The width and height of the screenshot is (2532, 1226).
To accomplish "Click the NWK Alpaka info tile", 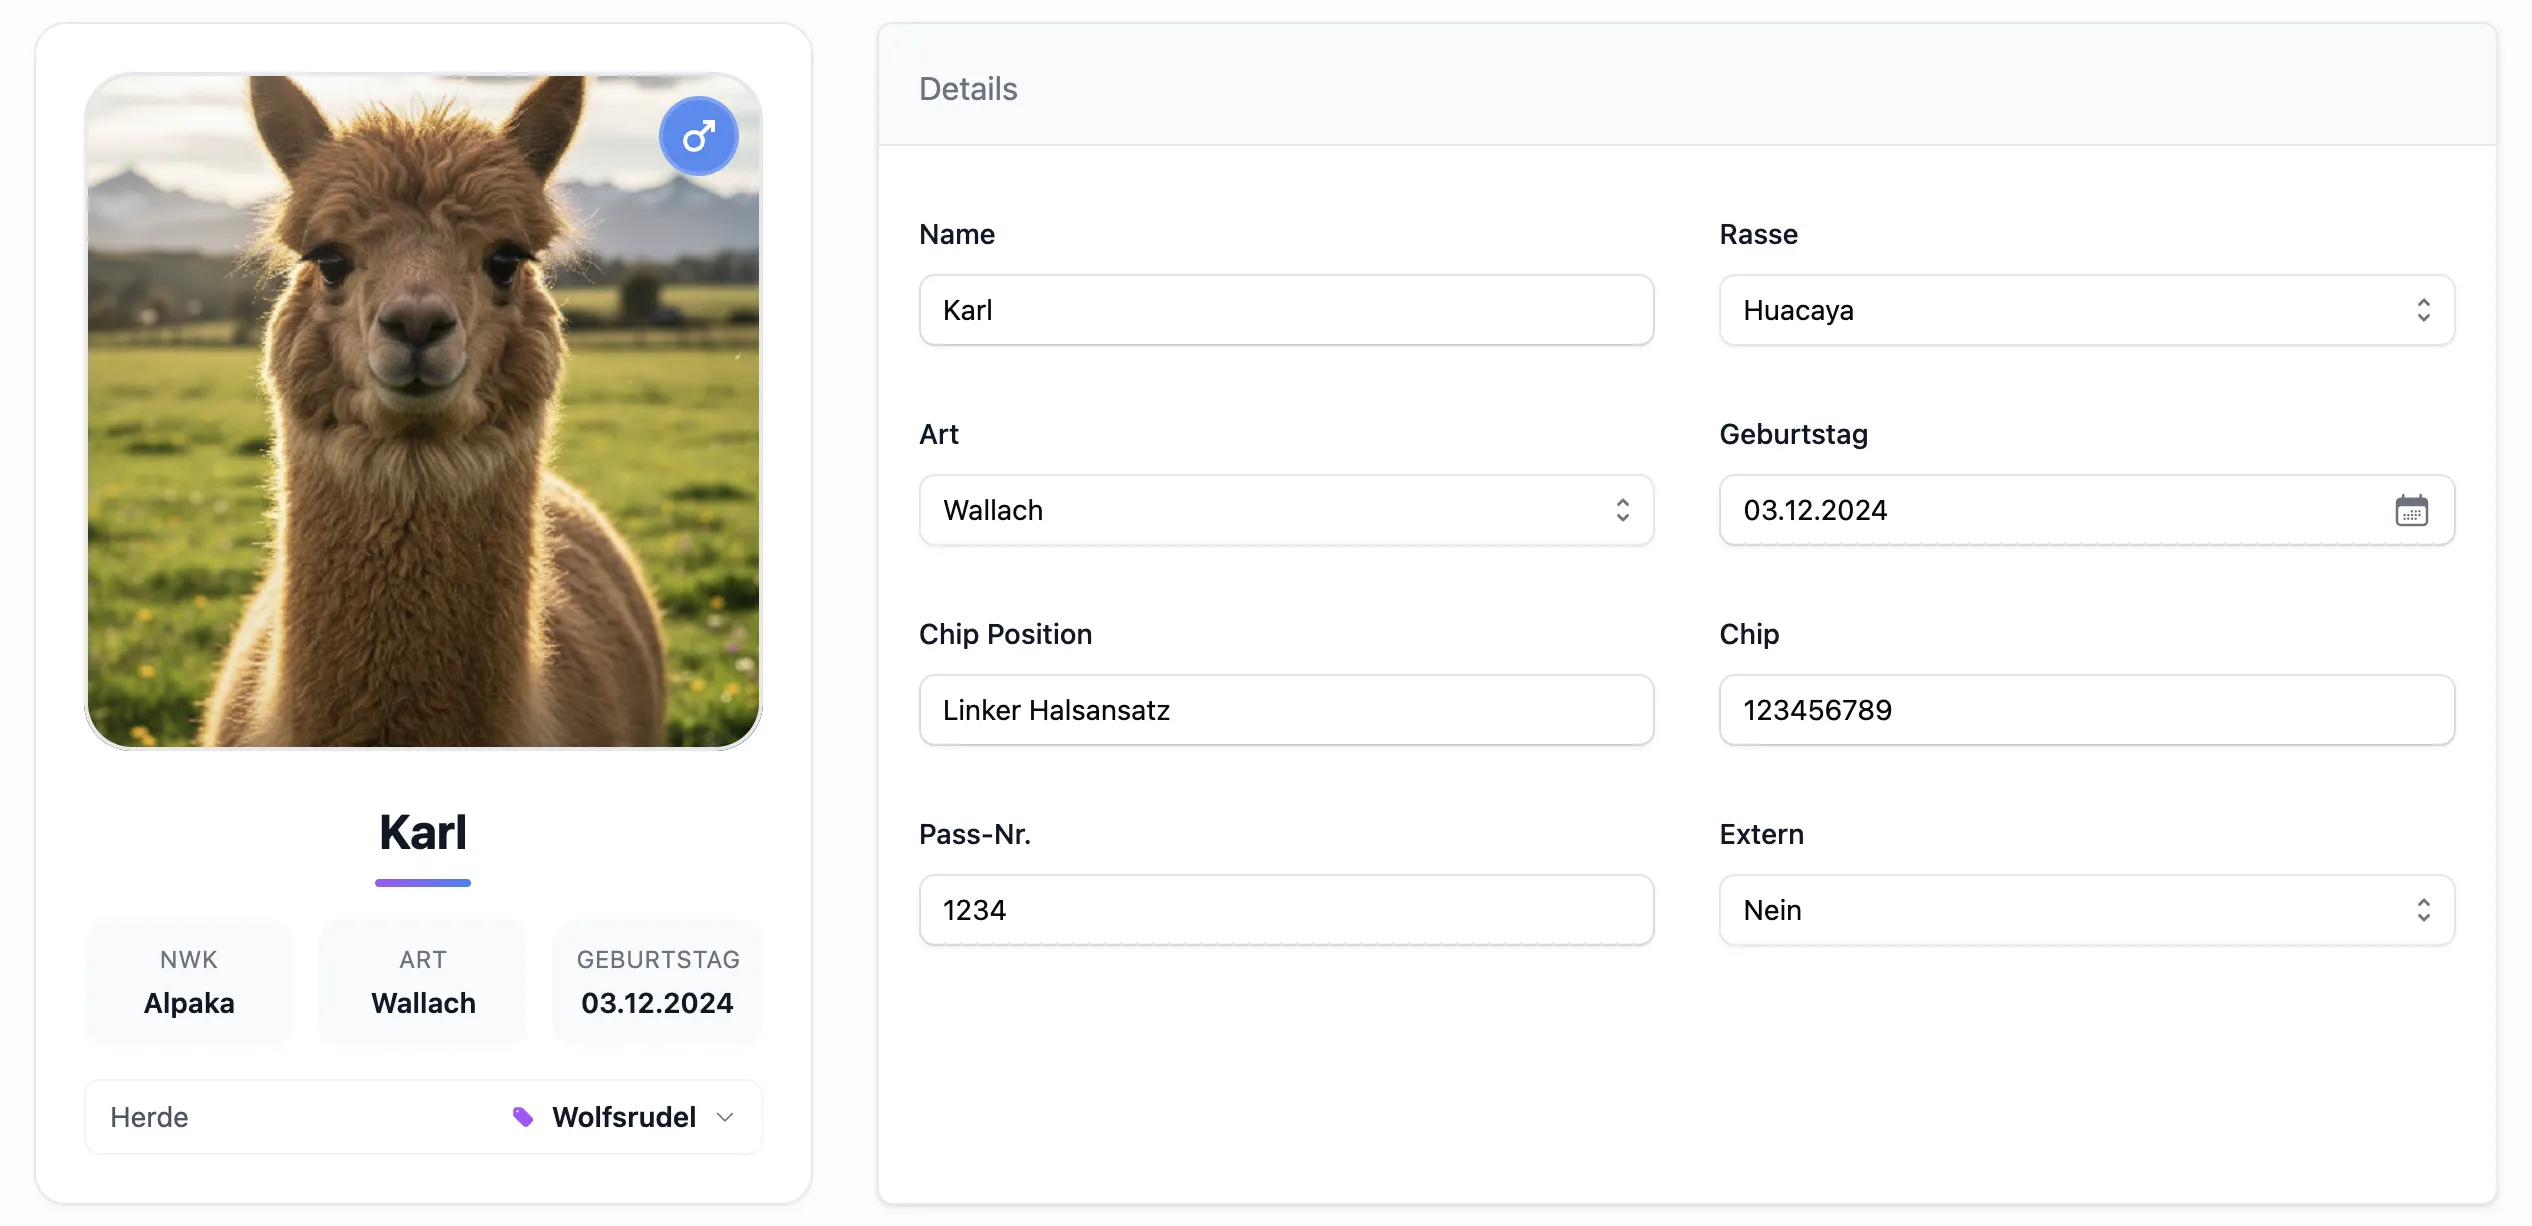I will (x=189, y=982).
